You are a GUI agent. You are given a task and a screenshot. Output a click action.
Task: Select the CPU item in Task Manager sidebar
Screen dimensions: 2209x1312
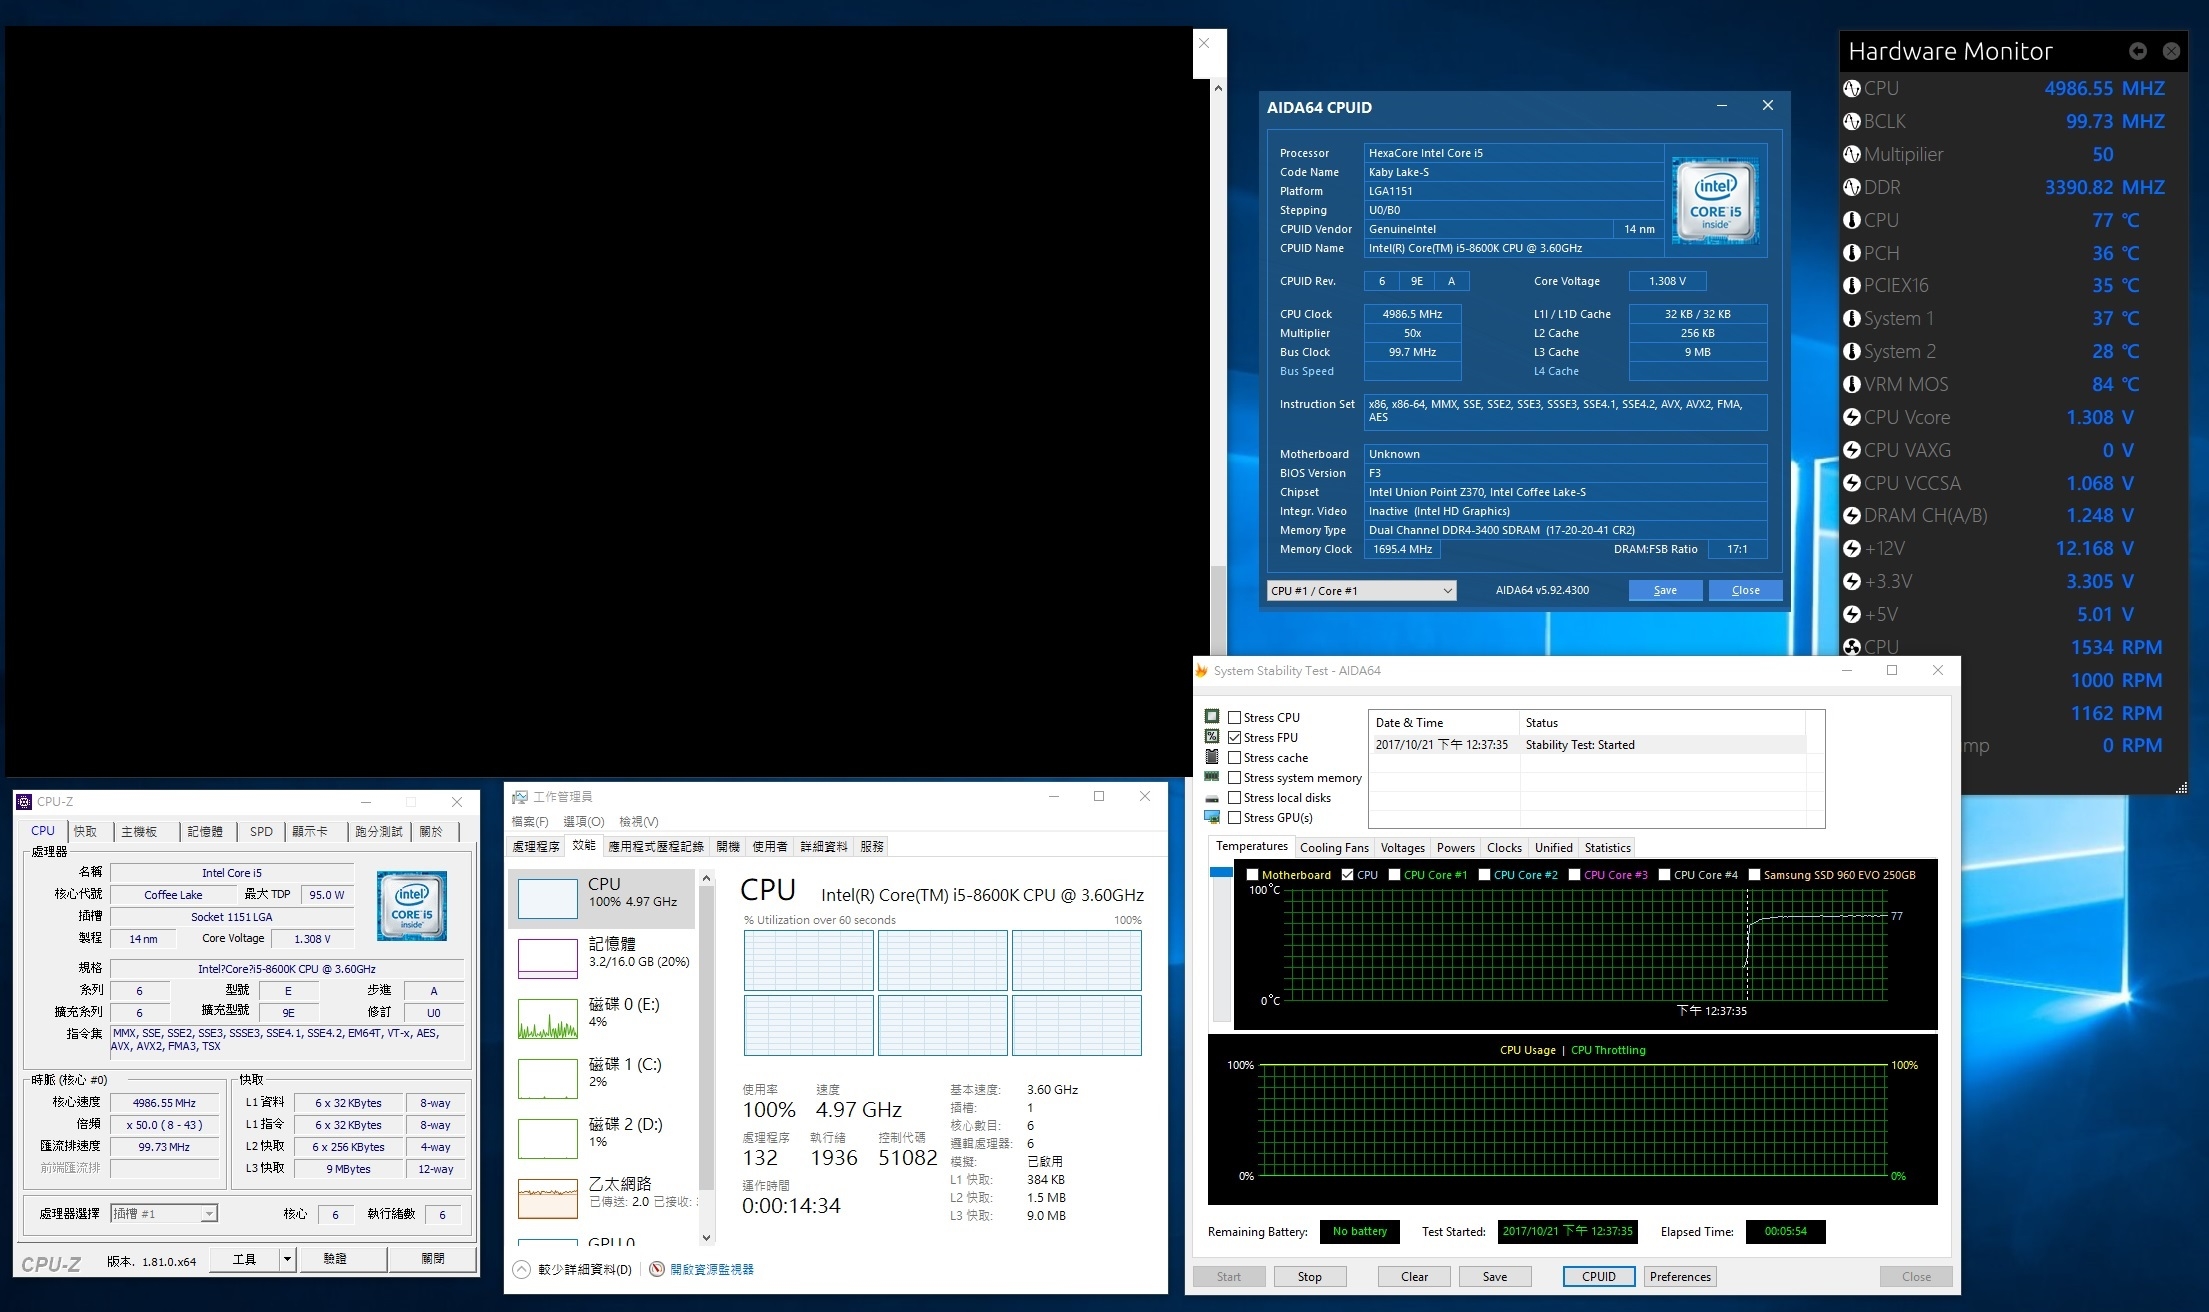(601, 898)
